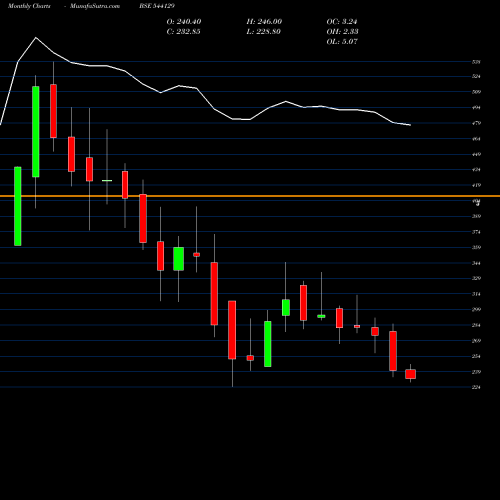Click the 344 price axis label
This screenshot has height=500, width=500.
point(476,263)
